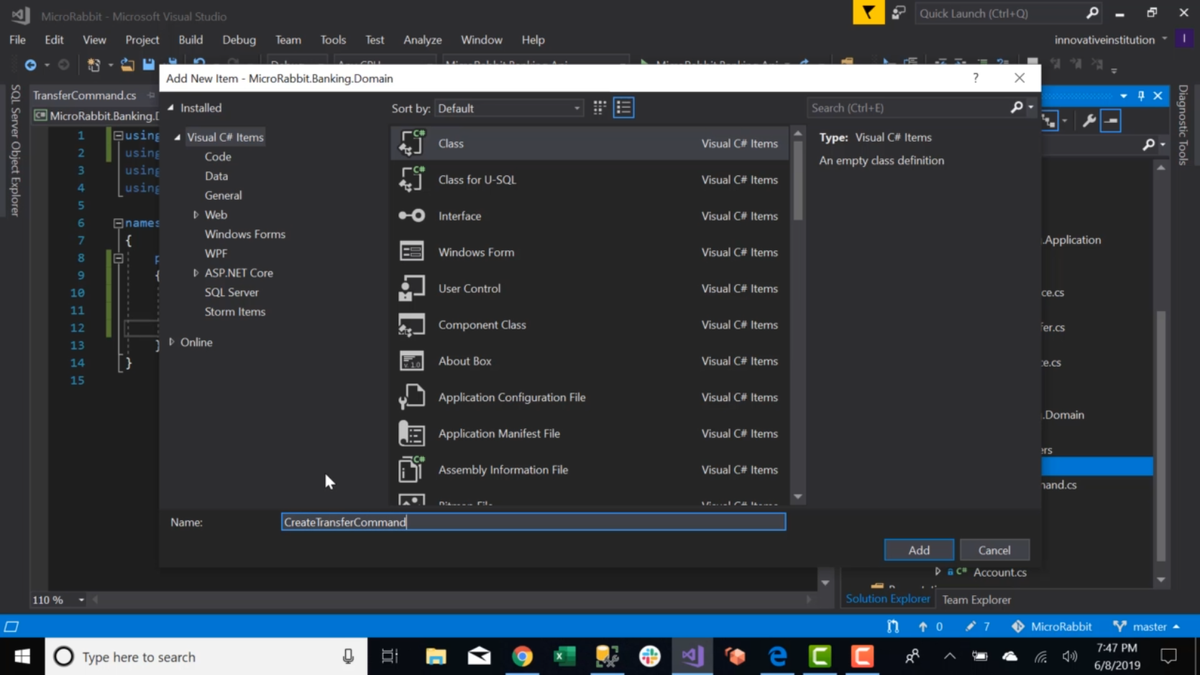Click pending changes pencil in status bar

pos(977,627)
